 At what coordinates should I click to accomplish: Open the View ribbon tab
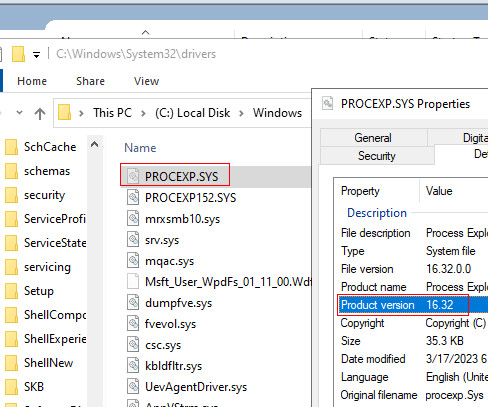(x=146, y=81)
